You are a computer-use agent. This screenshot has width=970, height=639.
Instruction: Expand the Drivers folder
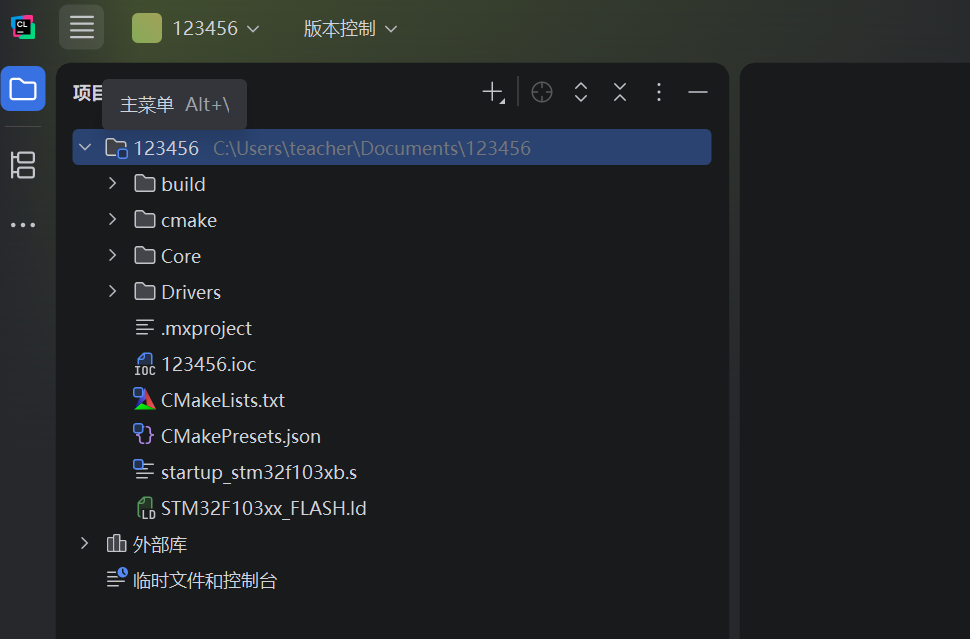pos(112,291)
